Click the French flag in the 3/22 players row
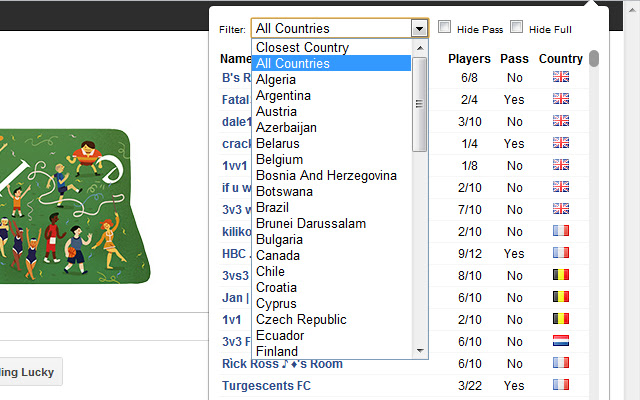This screenshot has height=400, width=640. (x=561, y=385)
